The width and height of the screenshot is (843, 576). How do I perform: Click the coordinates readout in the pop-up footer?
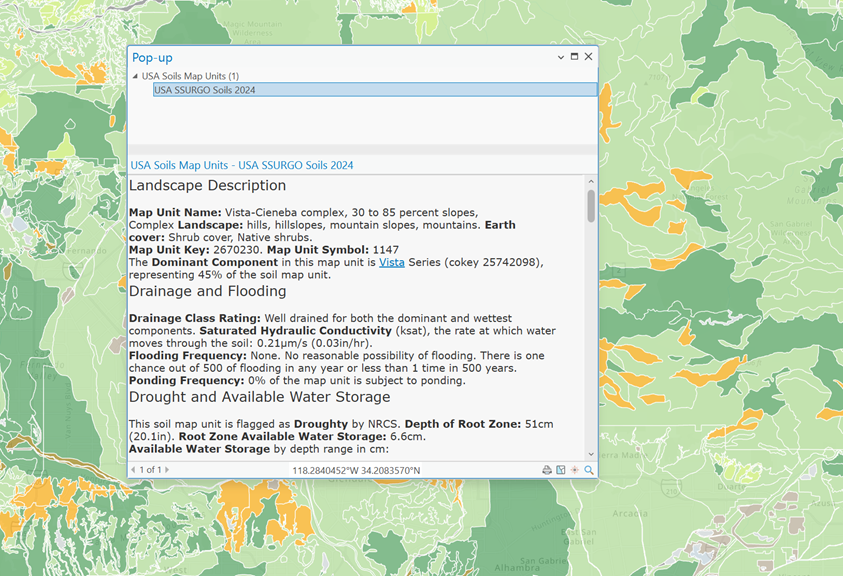point(356,470)
